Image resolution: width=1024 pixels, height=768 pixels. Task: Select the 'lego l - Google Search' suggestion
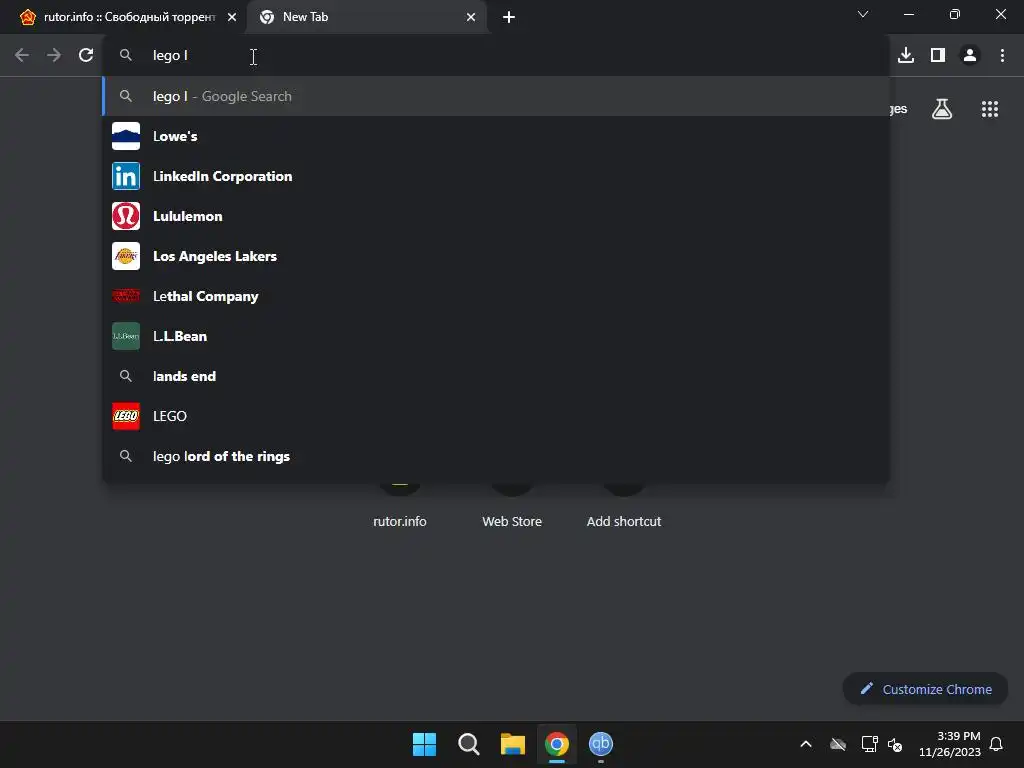pos(496,96)
